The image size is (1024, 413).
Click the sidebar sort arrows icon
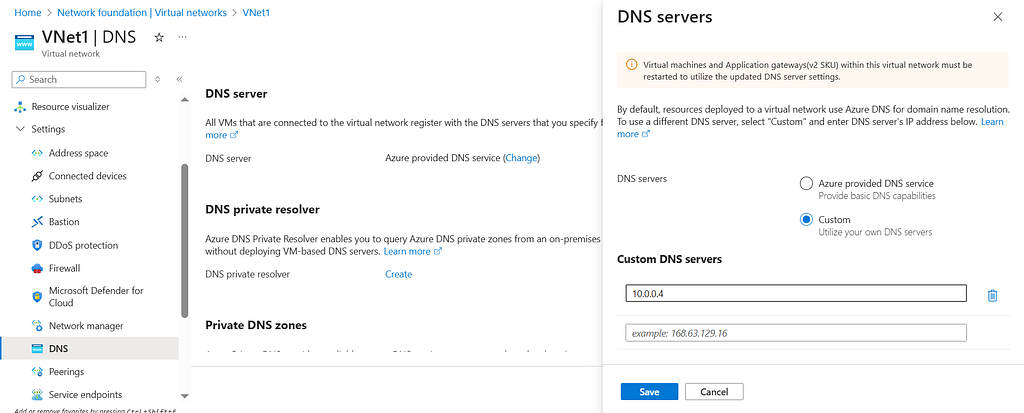[157, 80]
